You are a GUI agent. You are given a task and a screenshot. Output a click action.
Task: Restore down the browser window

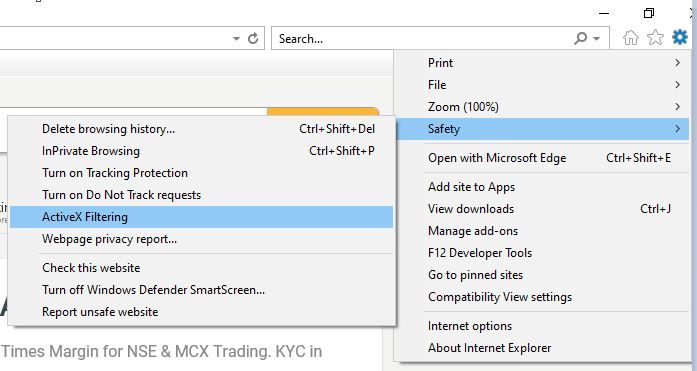point(649,13)
